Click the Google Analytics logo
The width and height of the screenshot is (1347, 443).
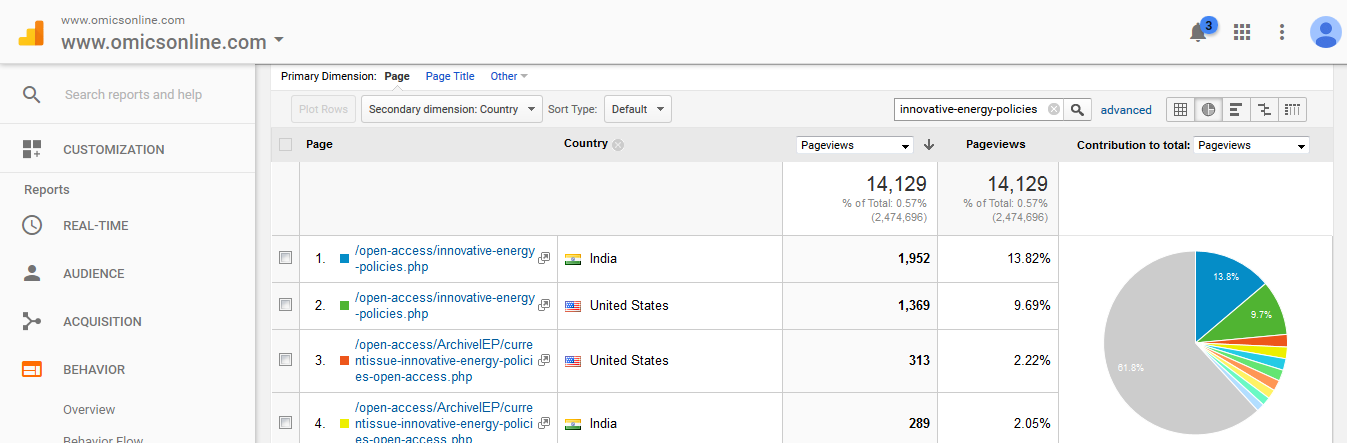pos(31,33)
